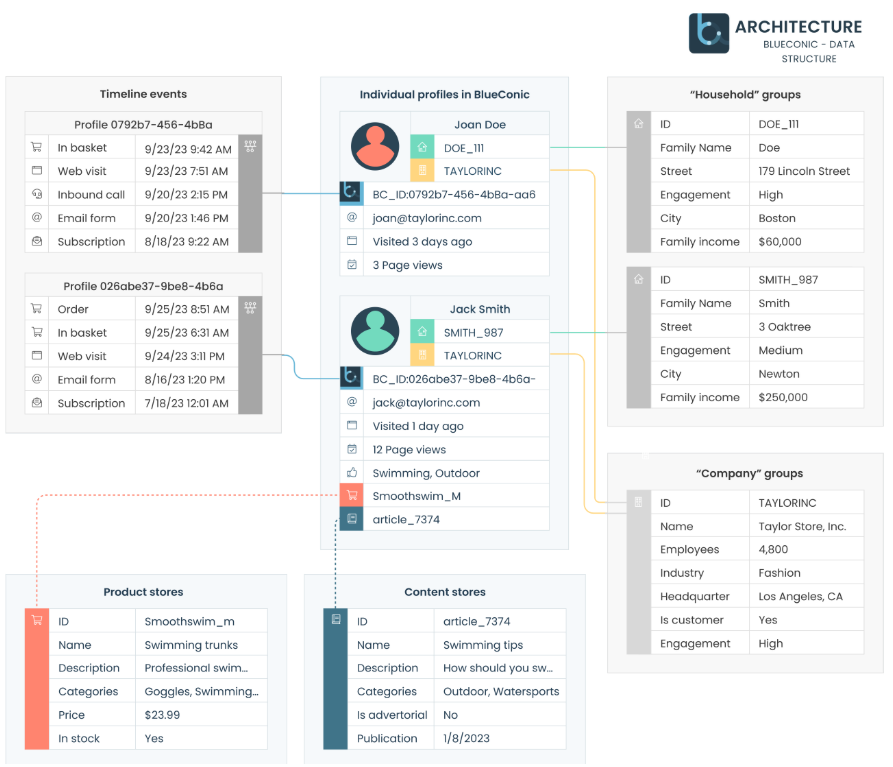This screenshot has width=893, height=767.
Task: Click the $23.99 price value
Action: point(162,715)
